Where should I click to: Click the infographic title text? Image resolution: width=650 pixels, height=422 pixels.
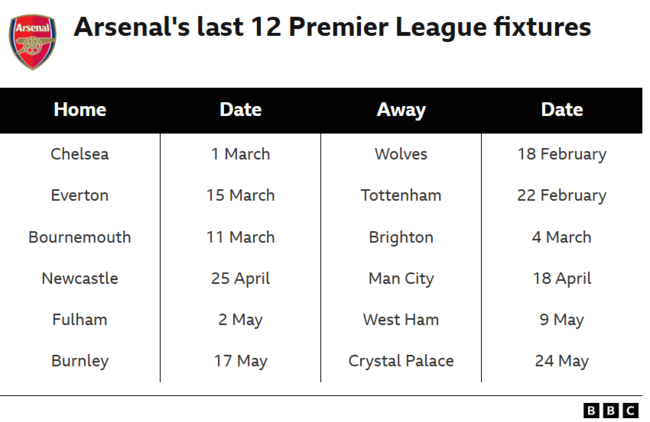332,27
